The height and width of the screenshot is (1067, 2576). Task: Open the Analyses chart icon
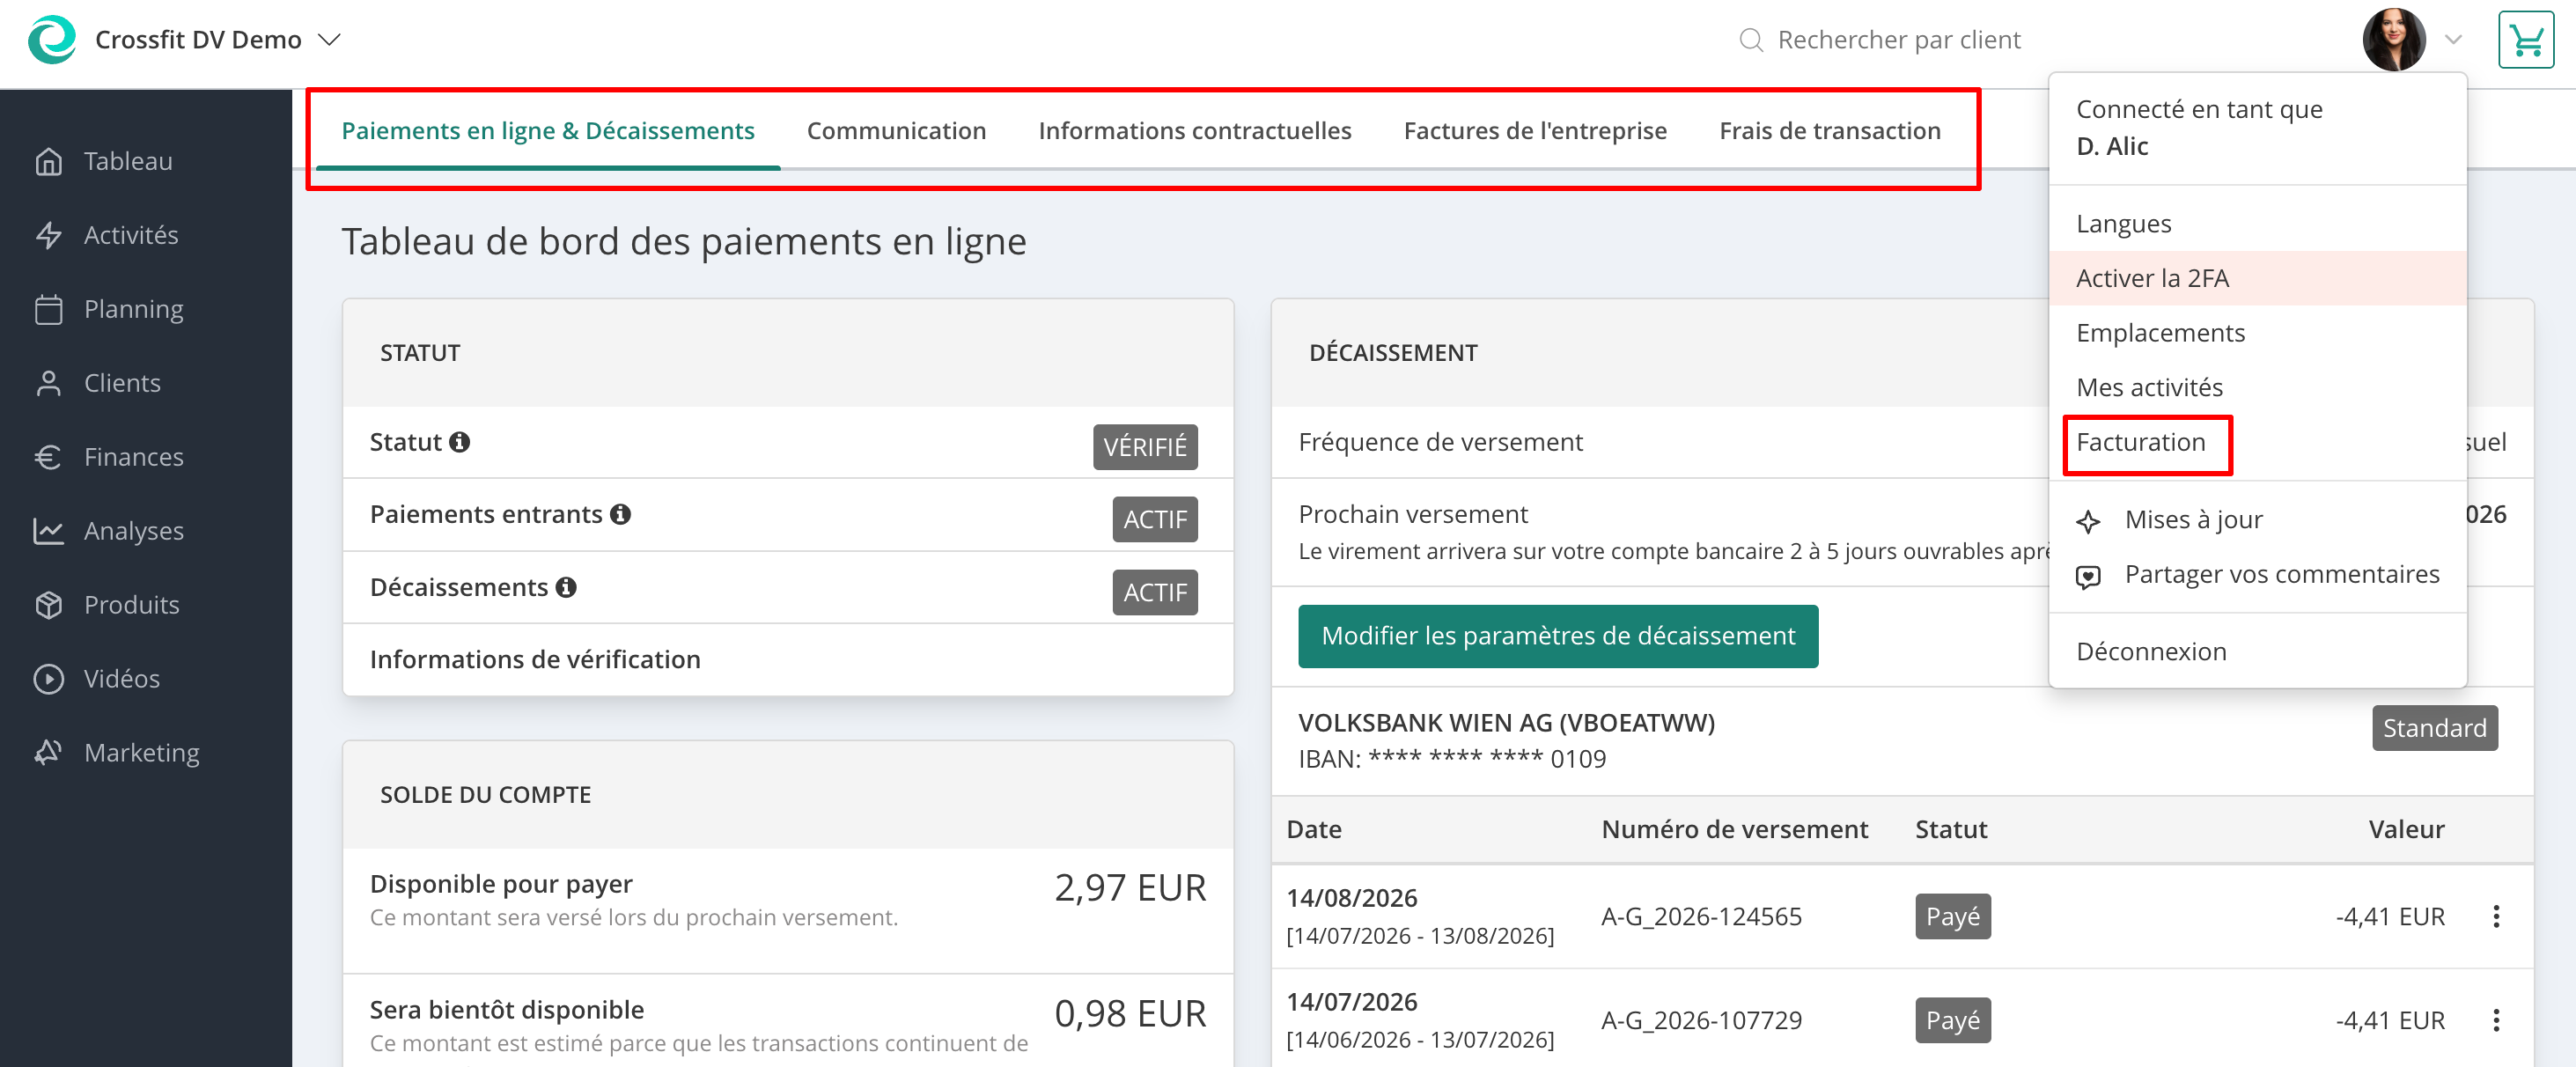pos(48,531)
